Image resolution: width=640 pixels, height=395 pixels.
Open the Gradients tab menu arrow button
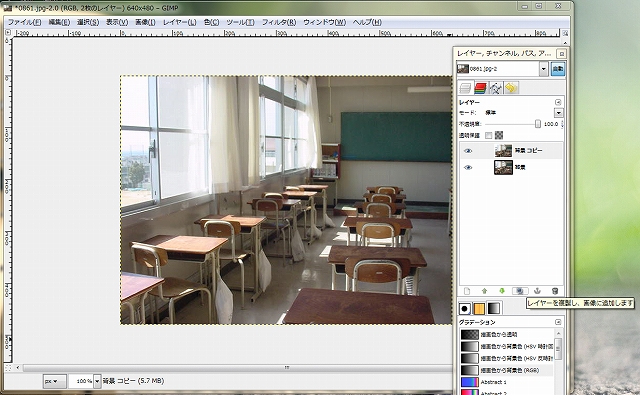(558, 322)
